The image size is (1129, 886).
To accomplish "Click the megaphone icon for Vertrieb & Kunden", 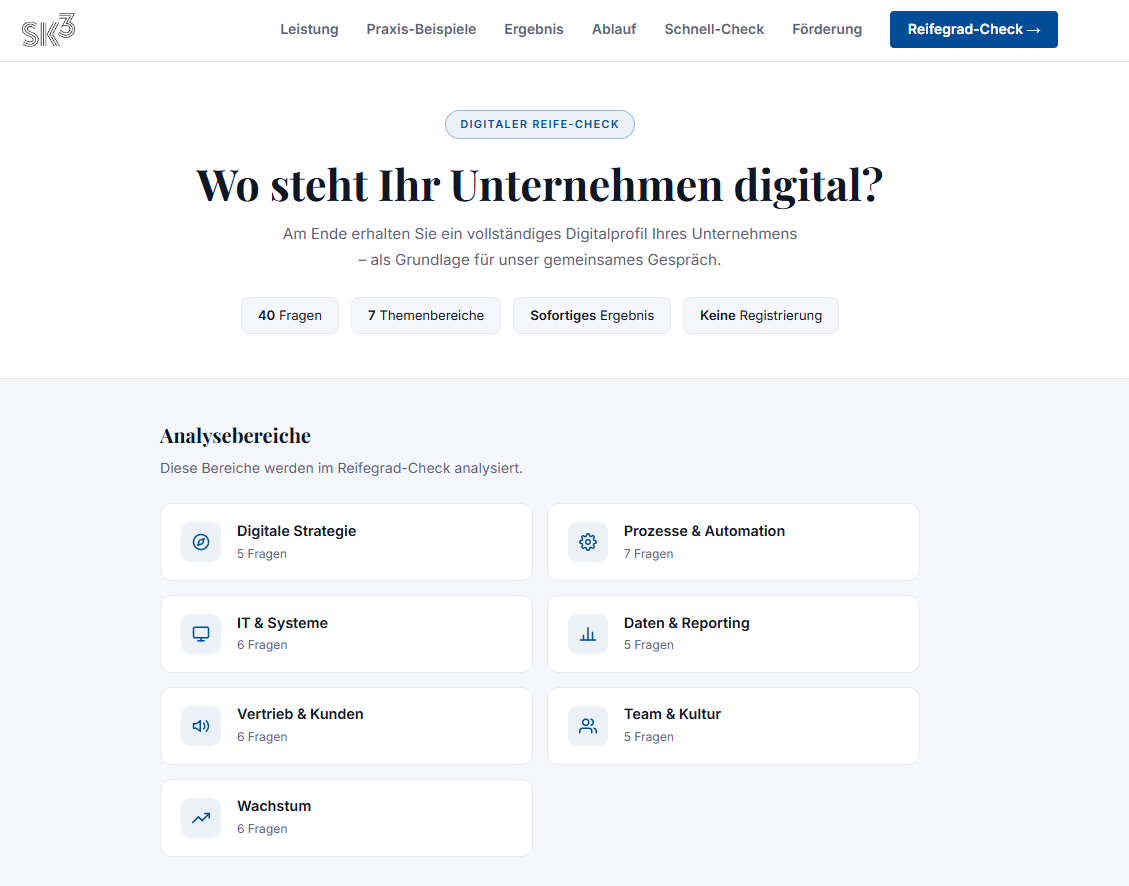I will (x=201, y=725).
